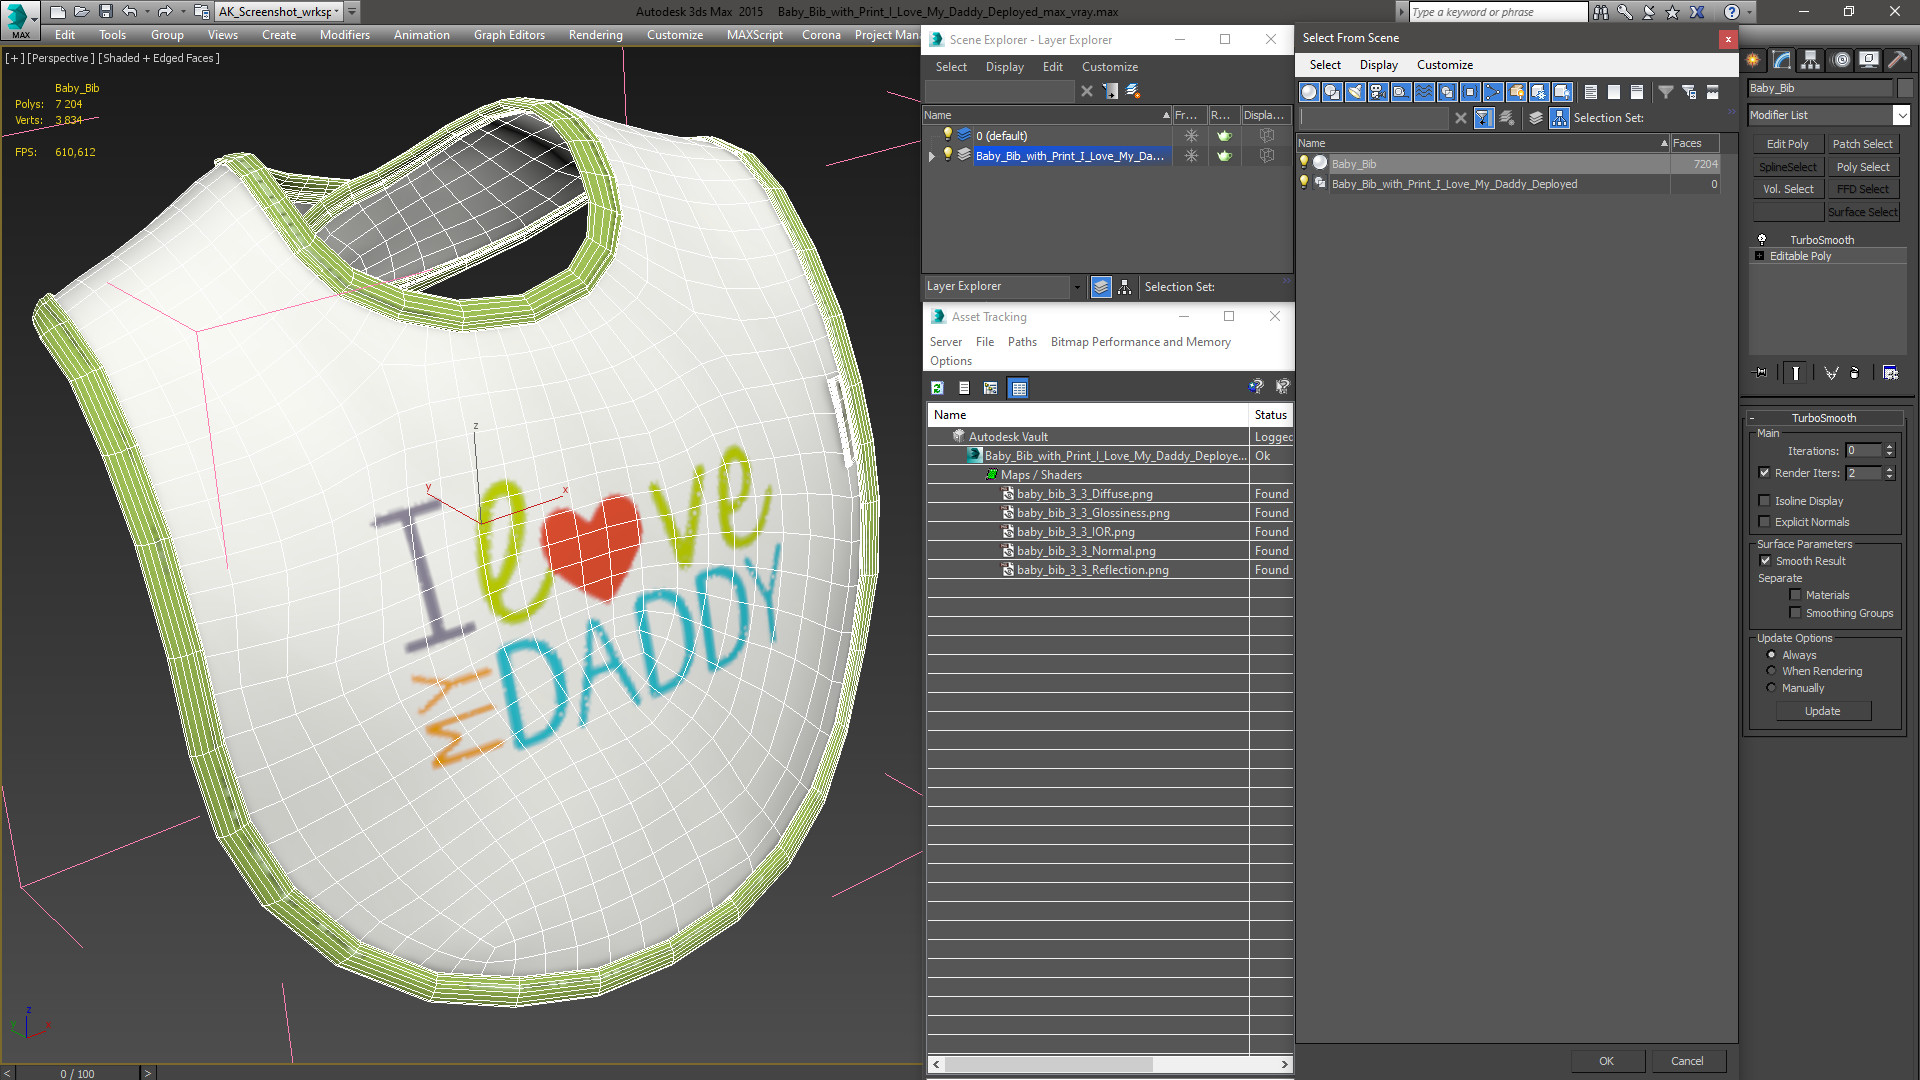Screen dimensions: 1920x1080
Task: Open the Modifier List dropdown
Action: (x=1902, y=115)
